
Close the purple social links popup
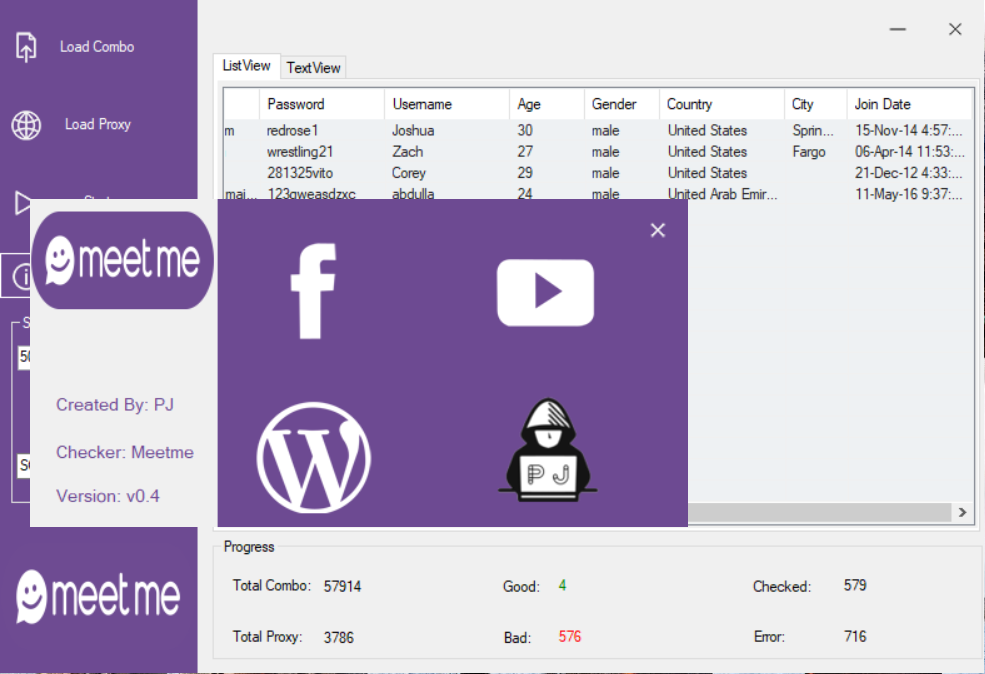coord(658,231)
